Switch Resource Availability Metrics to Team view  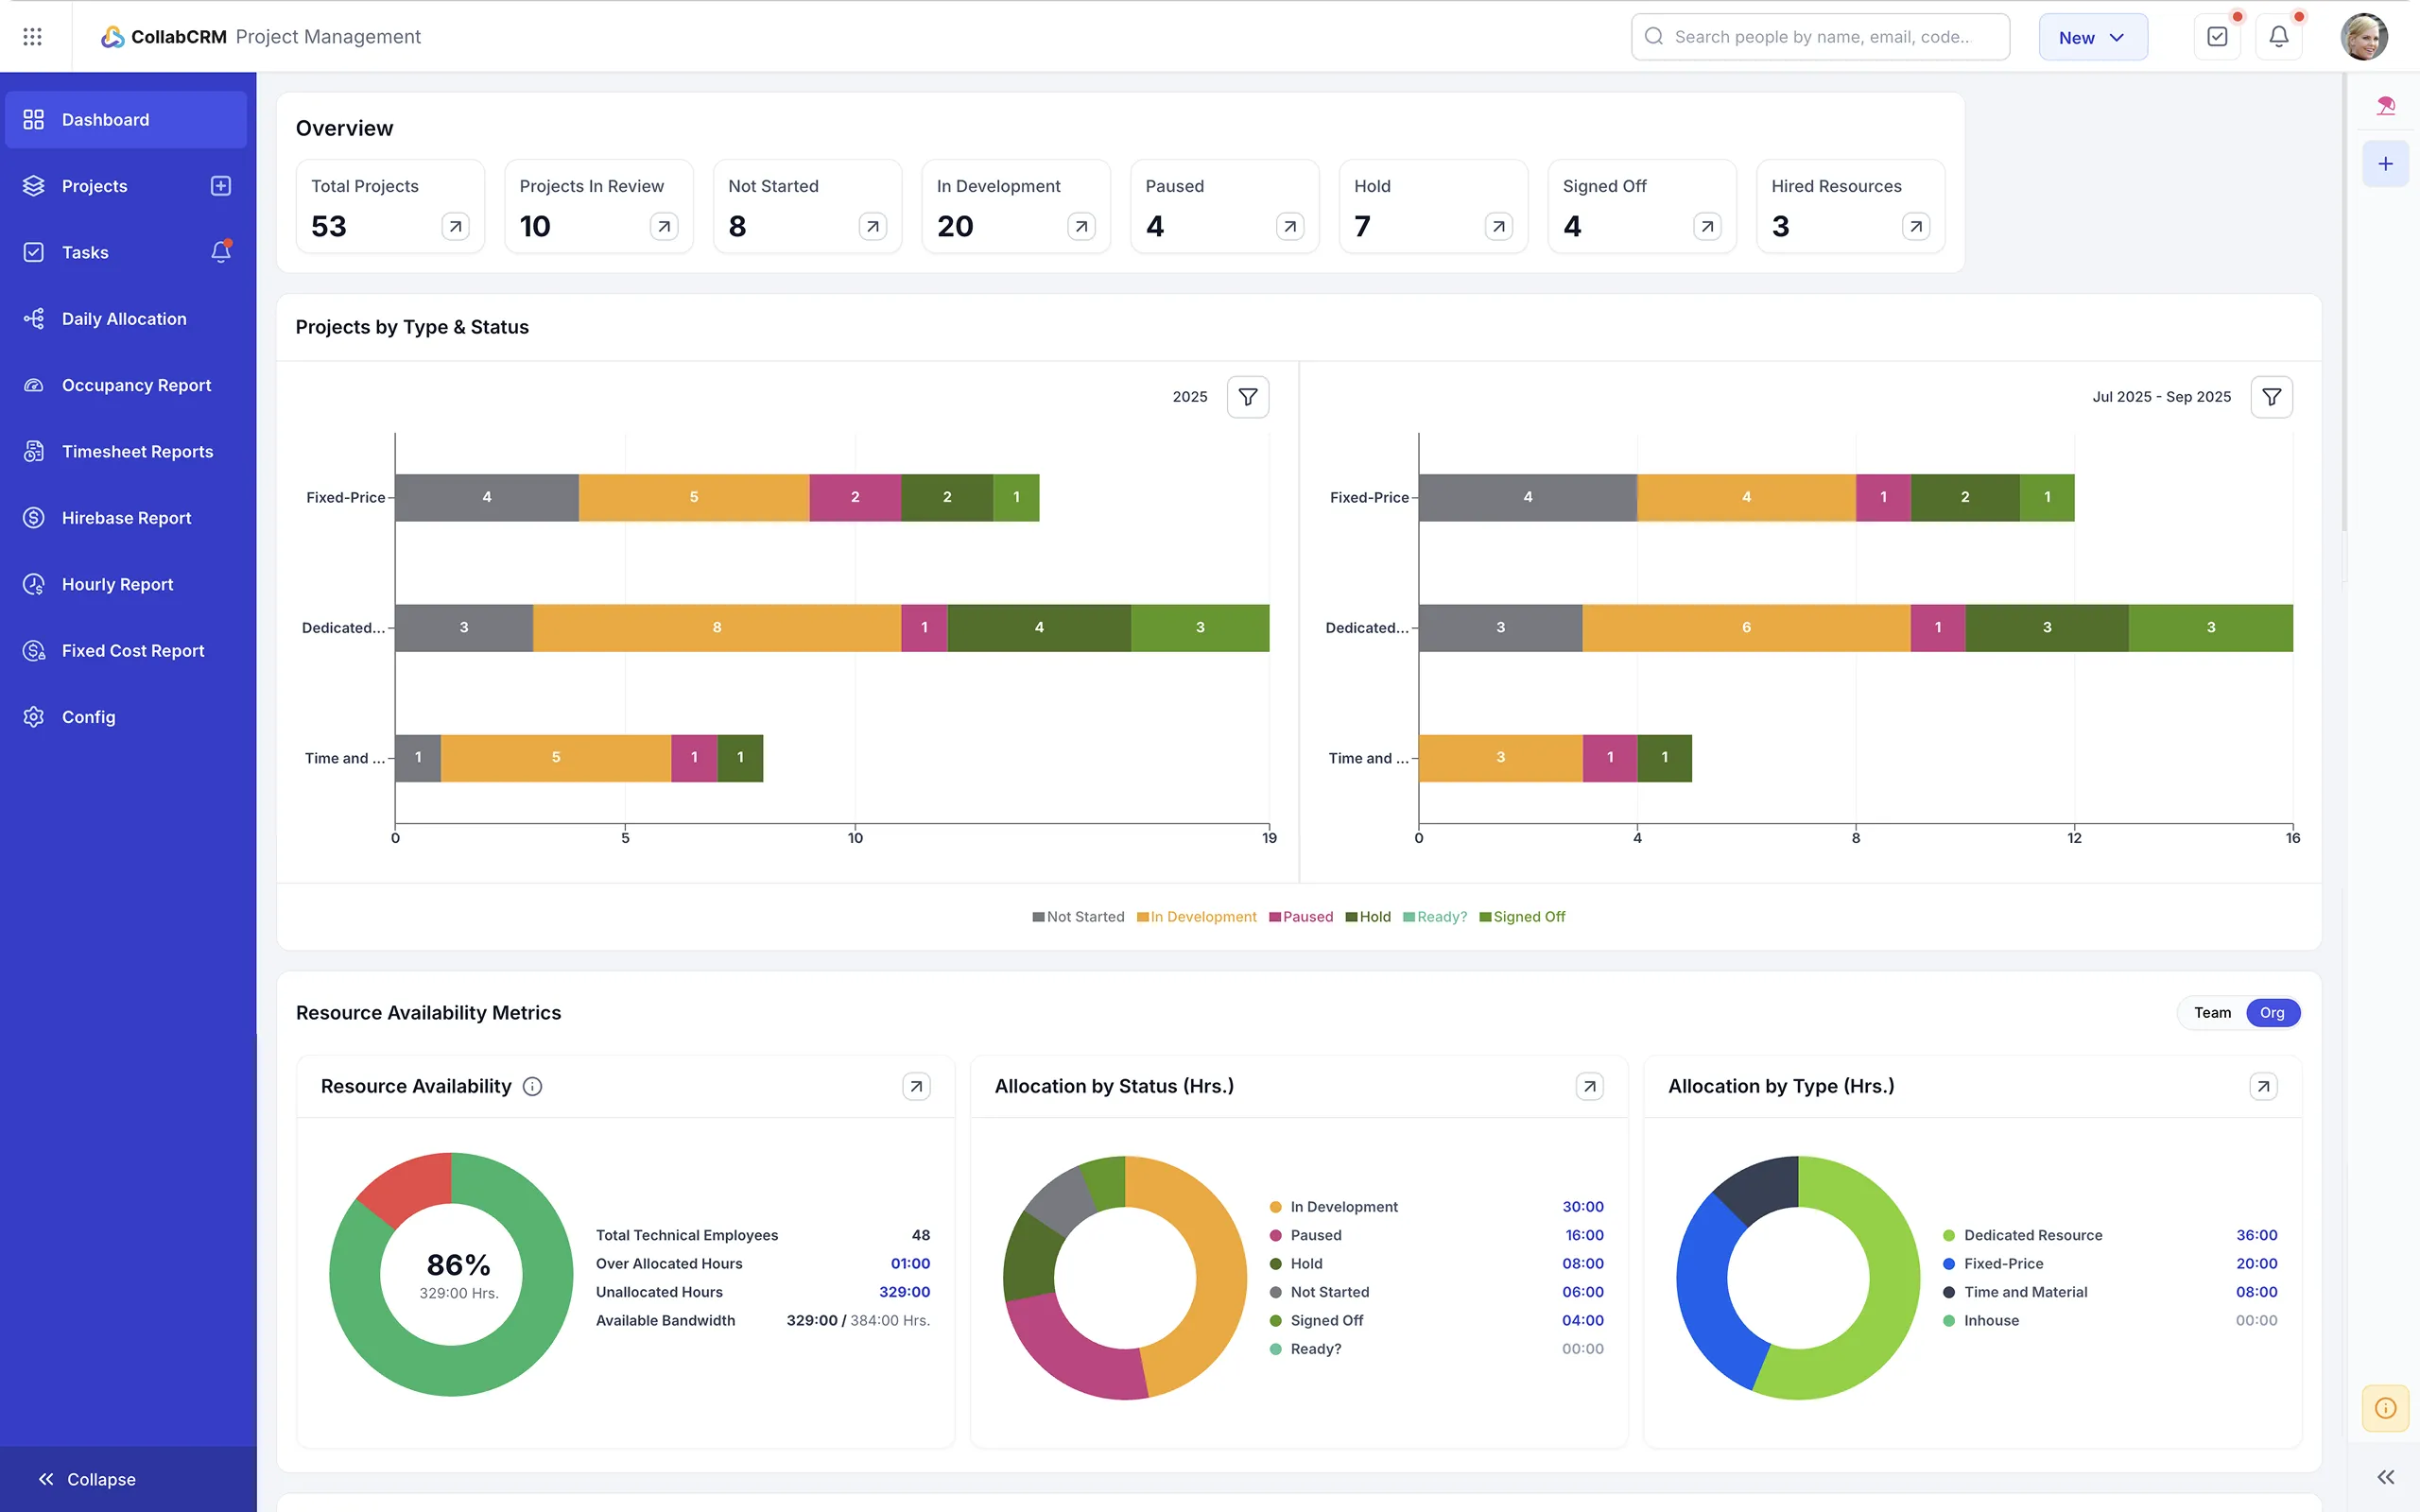(x=2212, y=1012)
